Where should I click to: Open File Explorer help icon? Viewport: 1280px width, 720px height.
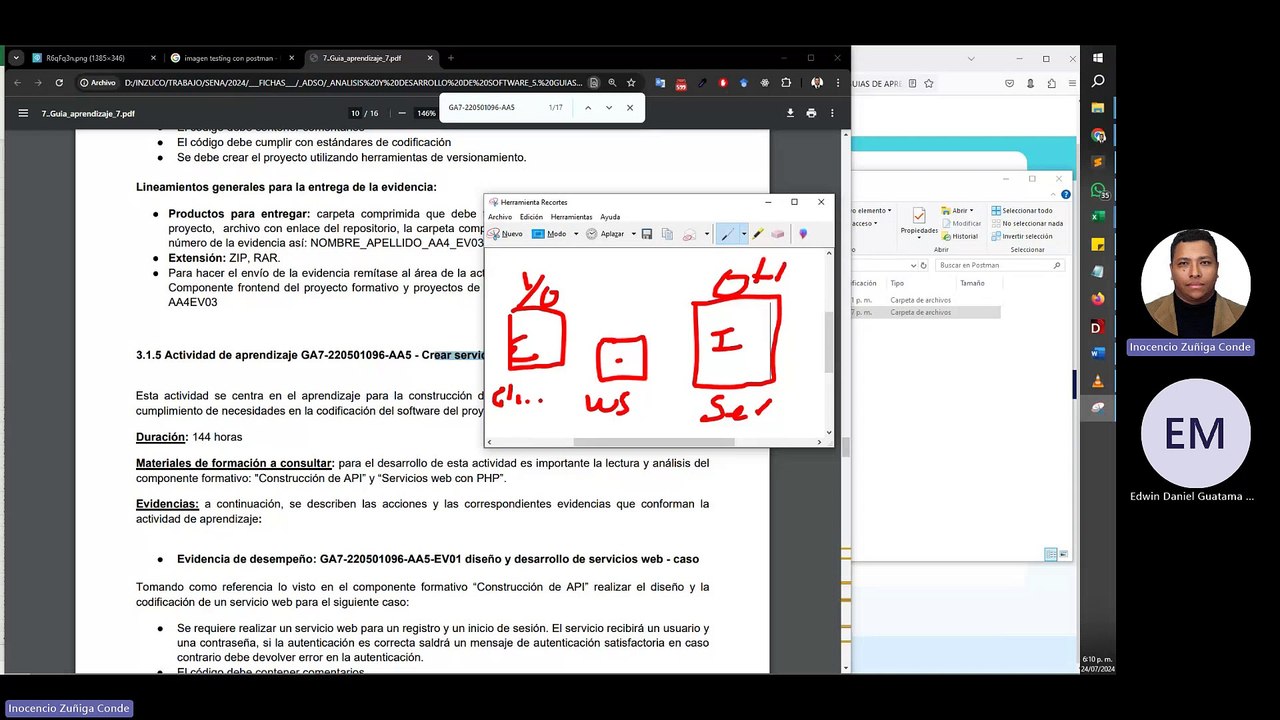(x=1066, y=194)
